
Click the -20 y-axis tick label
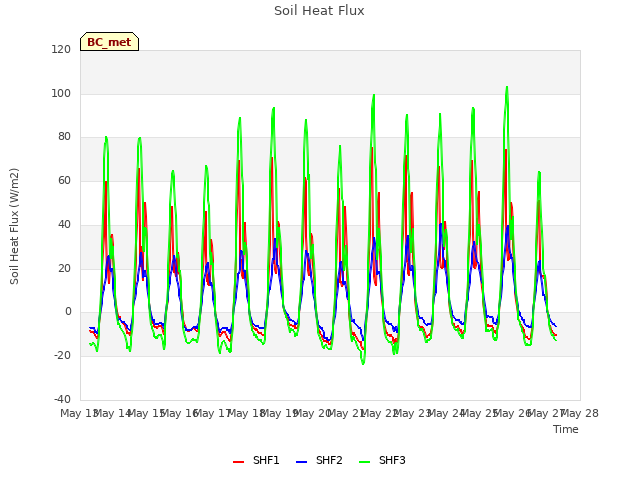(62, 356)
